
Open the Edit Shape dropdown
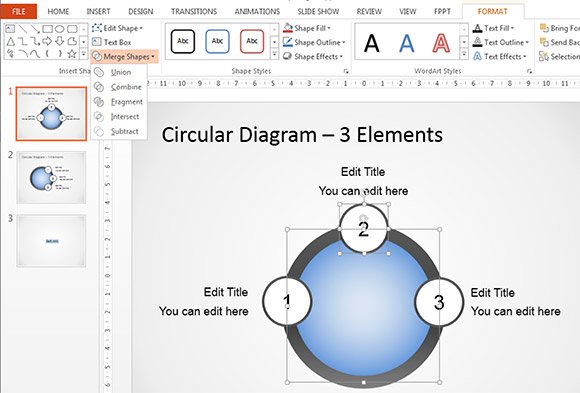click(x=117, y=28)
